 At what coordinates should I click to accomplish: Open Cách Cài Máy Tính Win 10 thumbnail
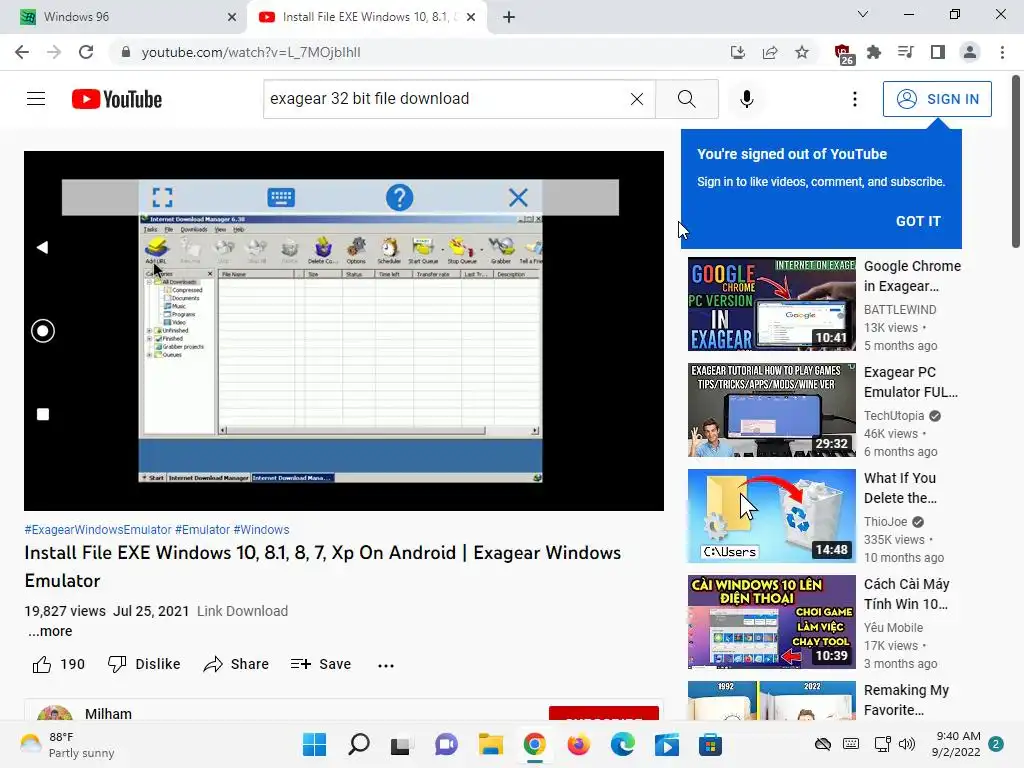pos(771,621)
